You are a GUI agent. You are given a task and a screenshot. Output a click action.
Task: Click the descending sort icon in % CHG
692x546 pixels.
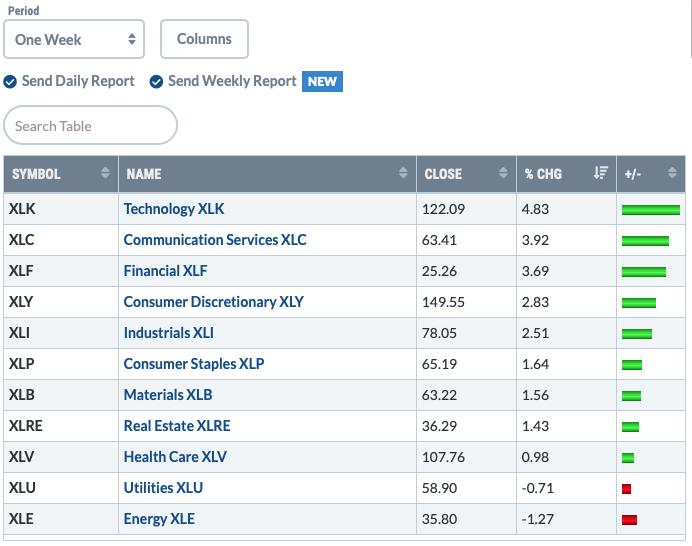[x=601, y=173]
